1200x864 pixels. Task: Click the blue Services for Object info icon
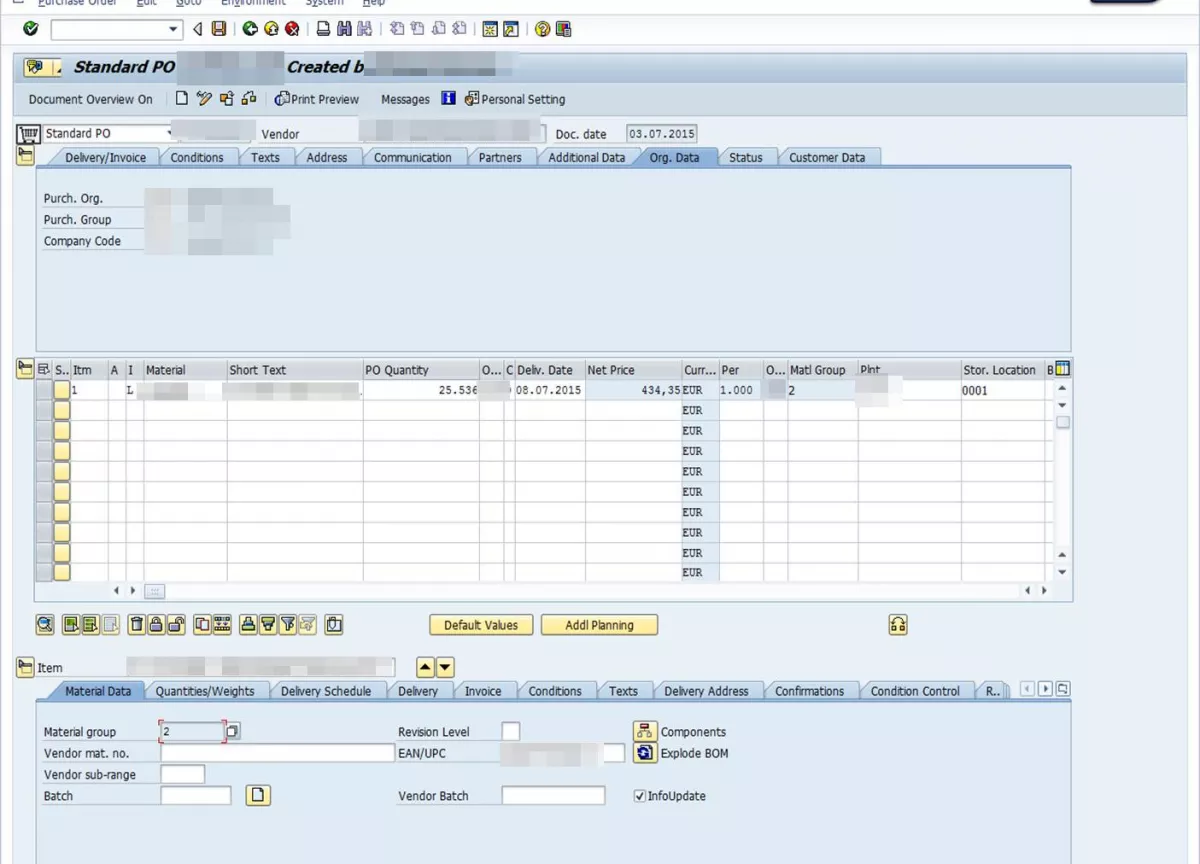coord(449,98)
